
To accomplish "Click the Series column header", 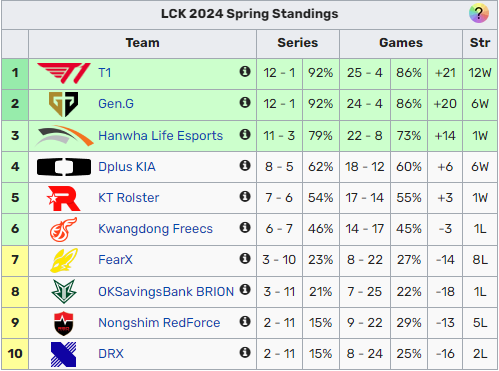I will click(298, 43).
